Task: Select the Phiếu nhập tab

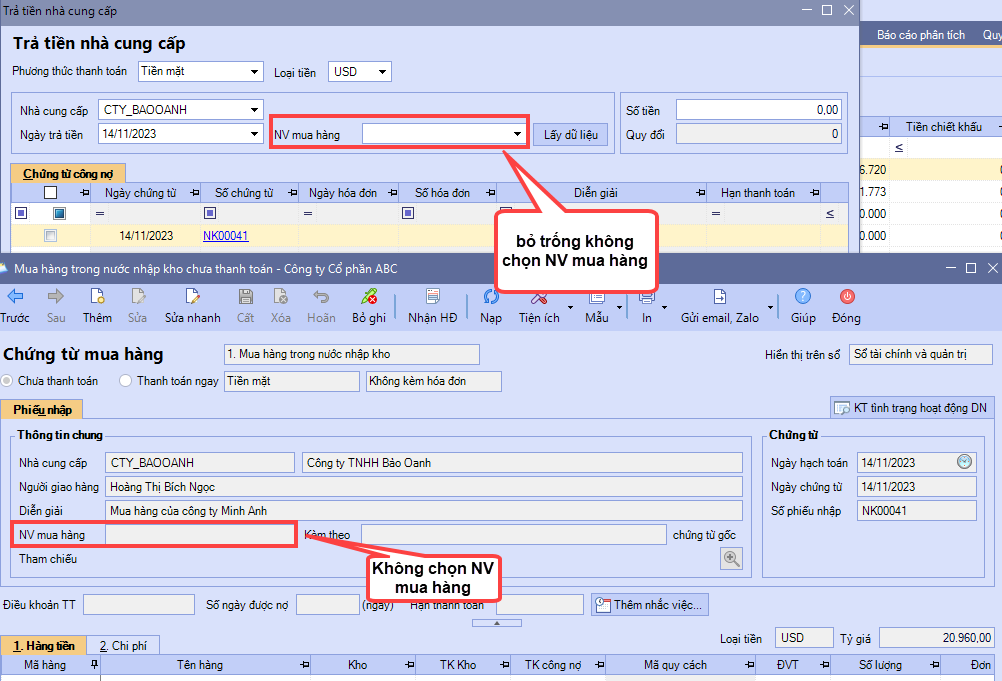Action: coord(41,409)
